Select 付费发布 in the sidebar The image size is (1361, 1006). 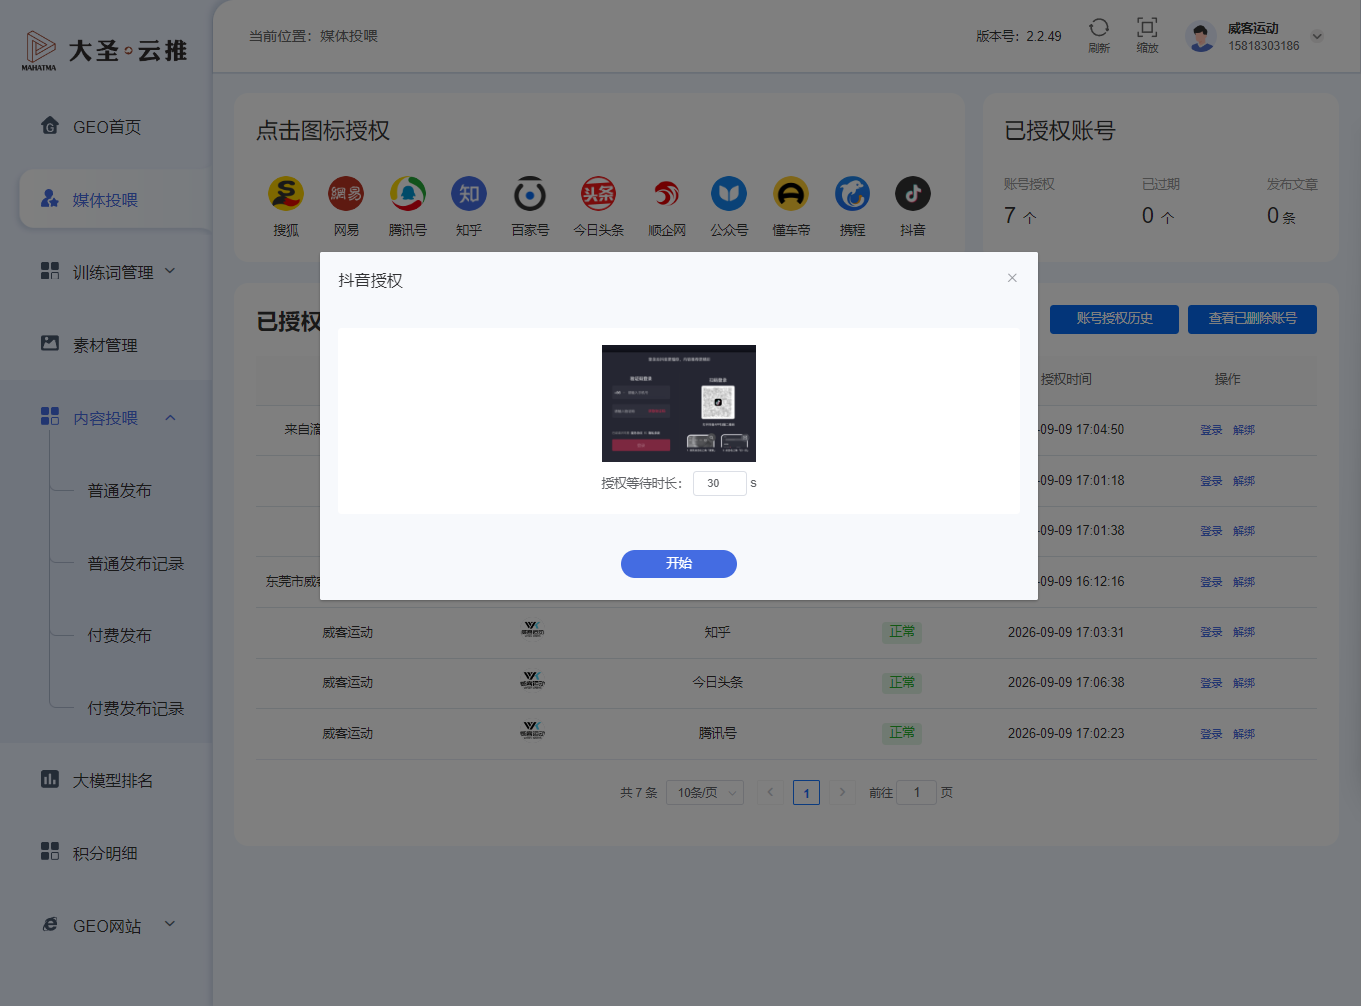coord(120,636)
